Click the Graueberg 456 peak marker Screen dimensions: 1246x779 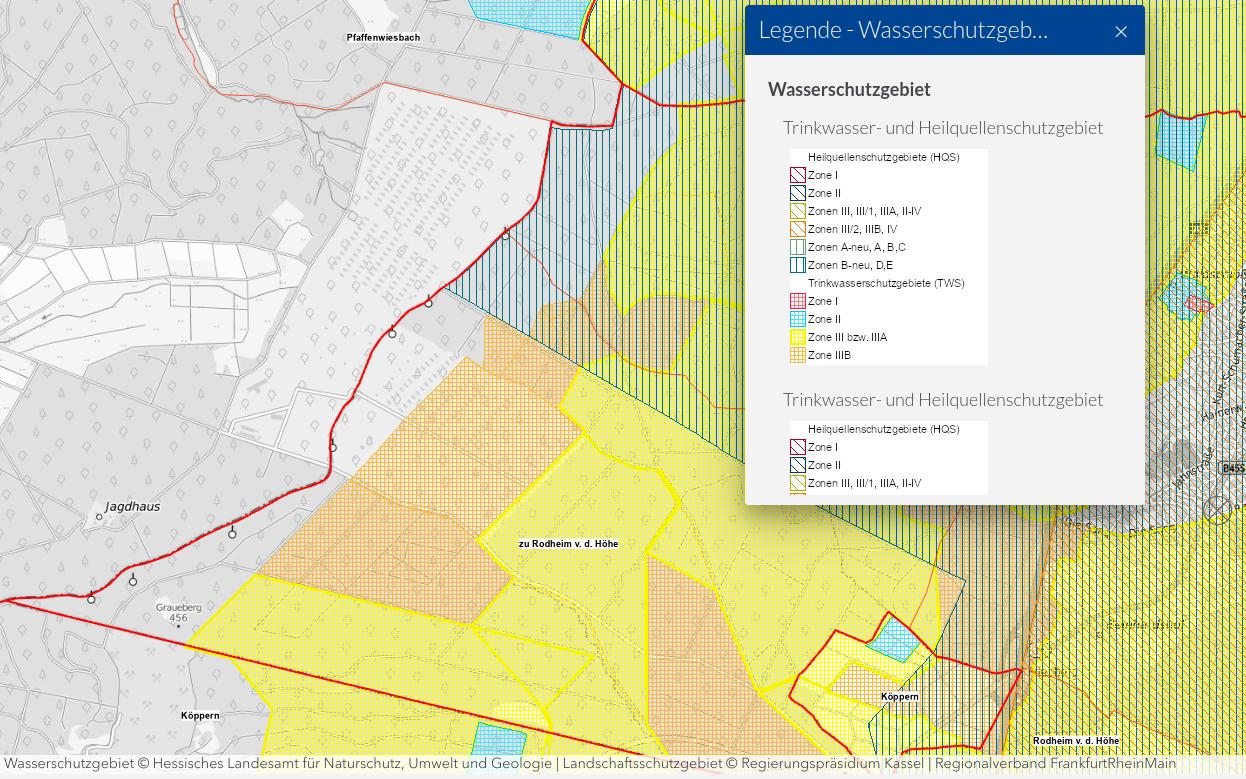178,613
